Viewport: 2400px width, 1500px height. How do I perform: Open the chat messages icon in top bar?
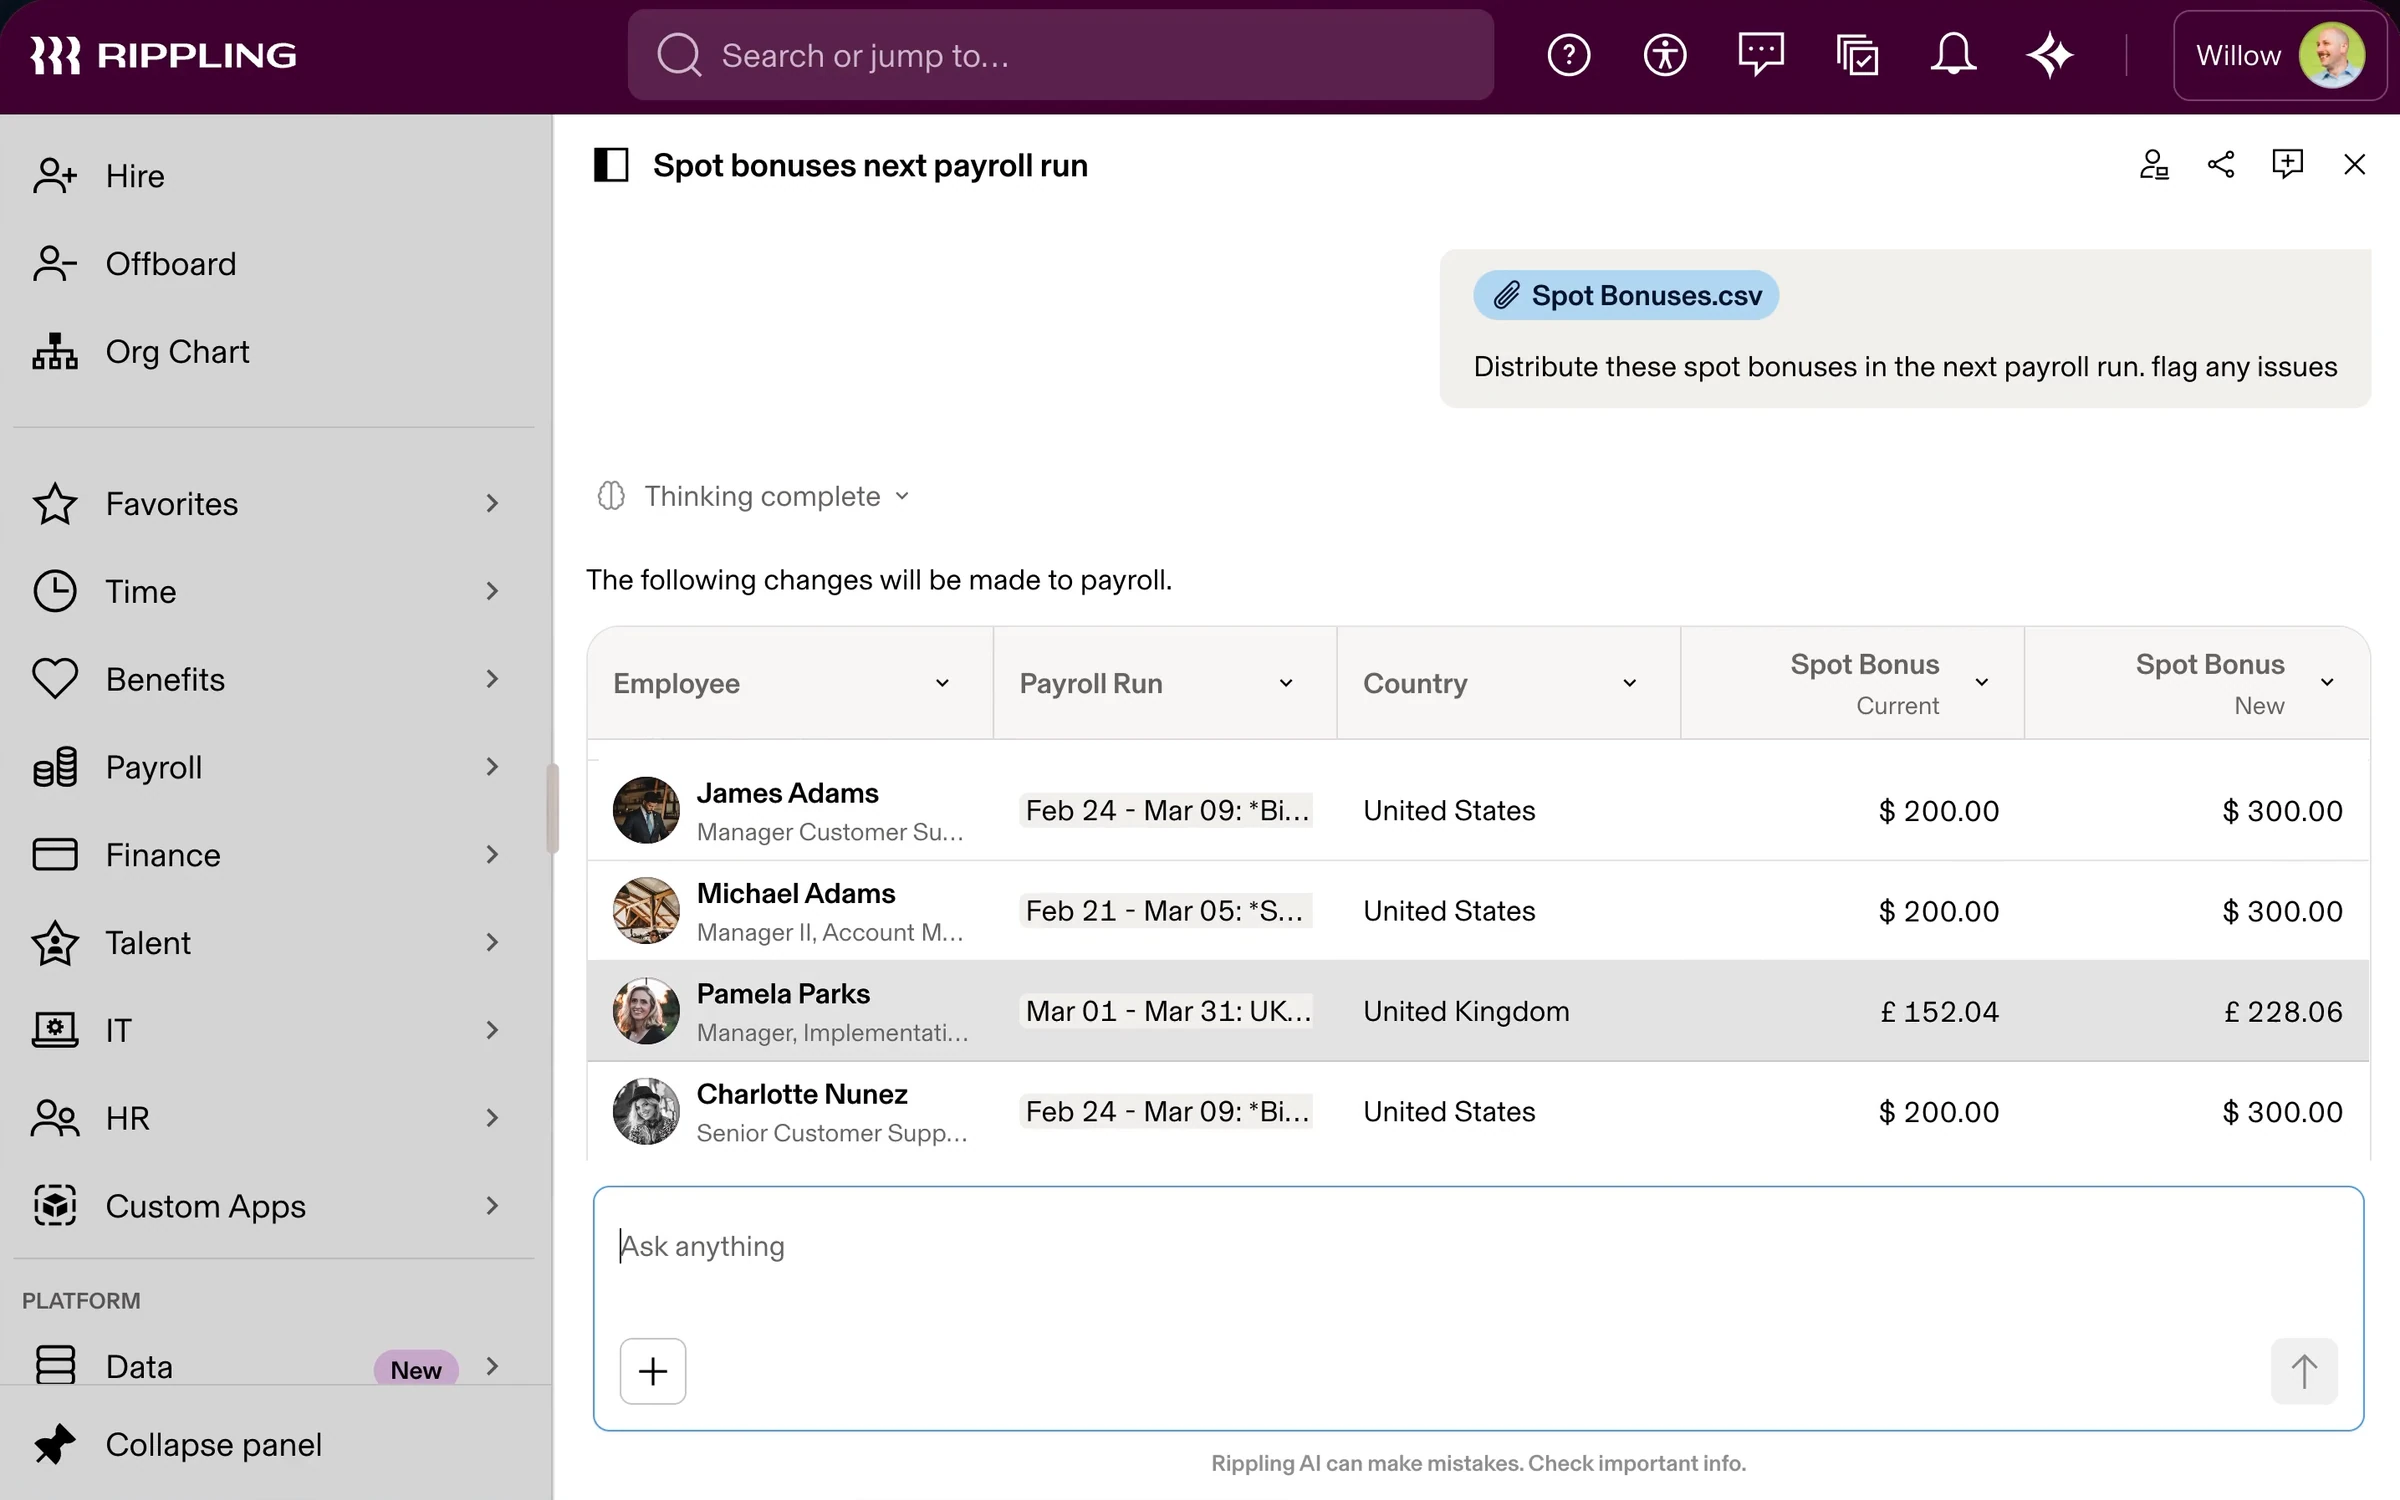tap(1760, 54)
